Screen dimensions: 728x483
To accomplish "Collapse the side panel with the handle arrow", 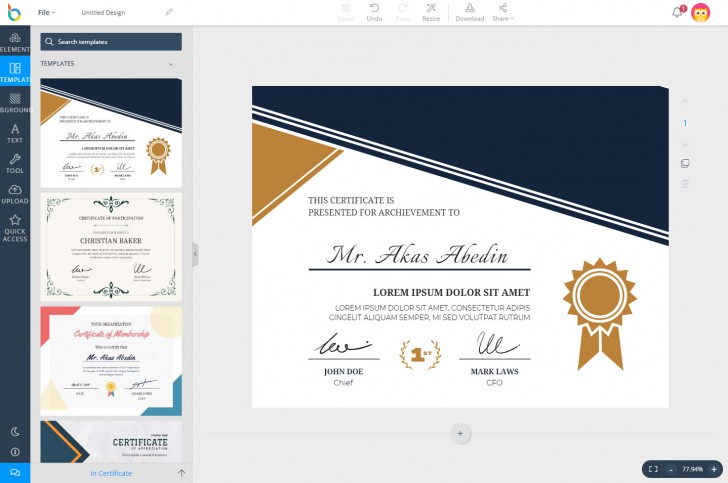I will point(195,254).
